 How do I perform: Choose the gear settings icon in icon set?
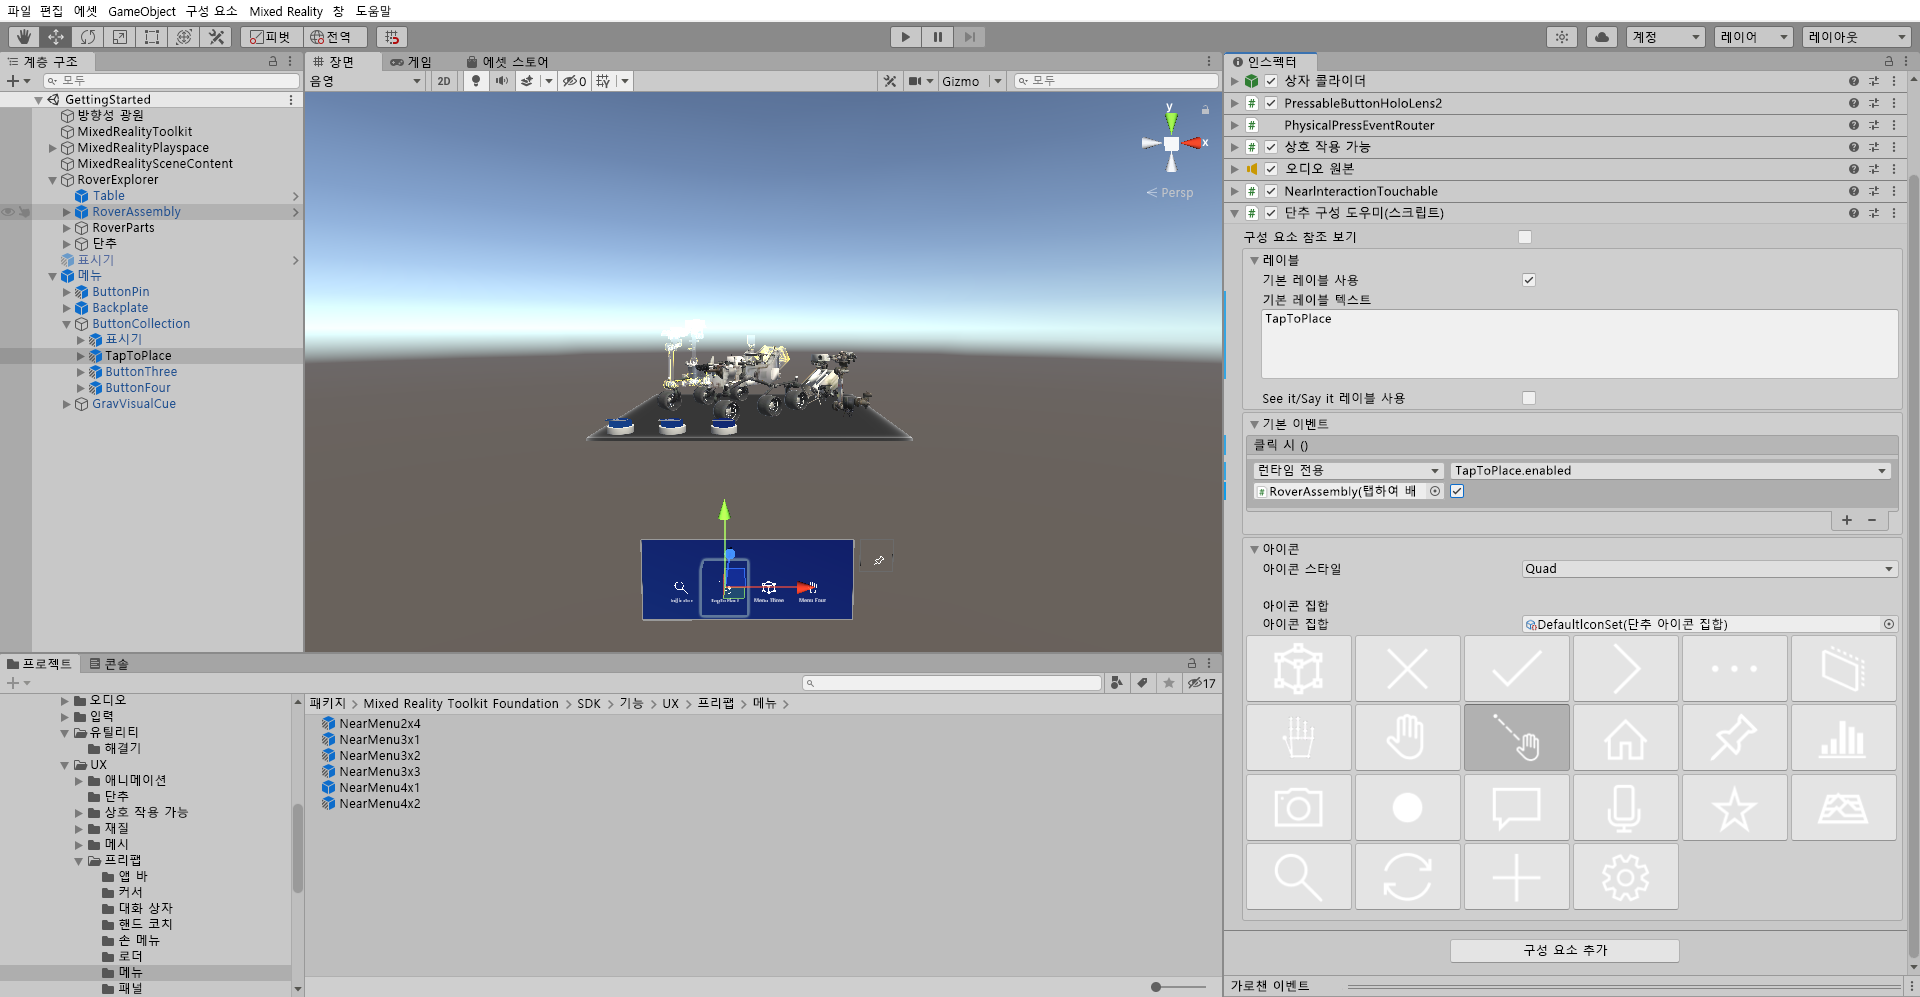(1625, 877)
